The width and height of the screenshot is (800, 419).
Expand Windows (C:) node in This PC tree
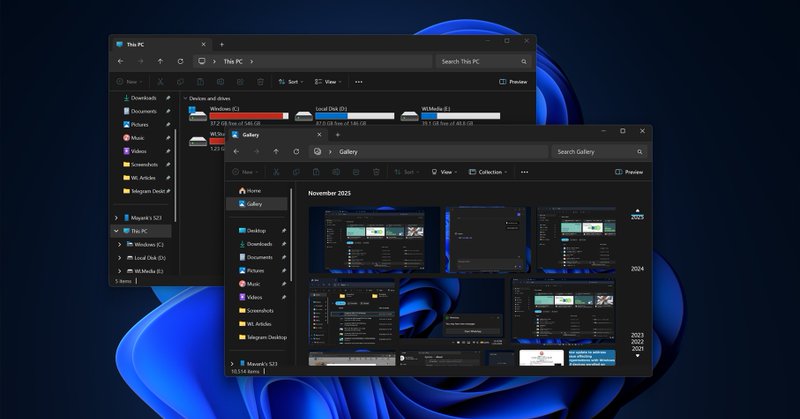click(x=119, y=244)
